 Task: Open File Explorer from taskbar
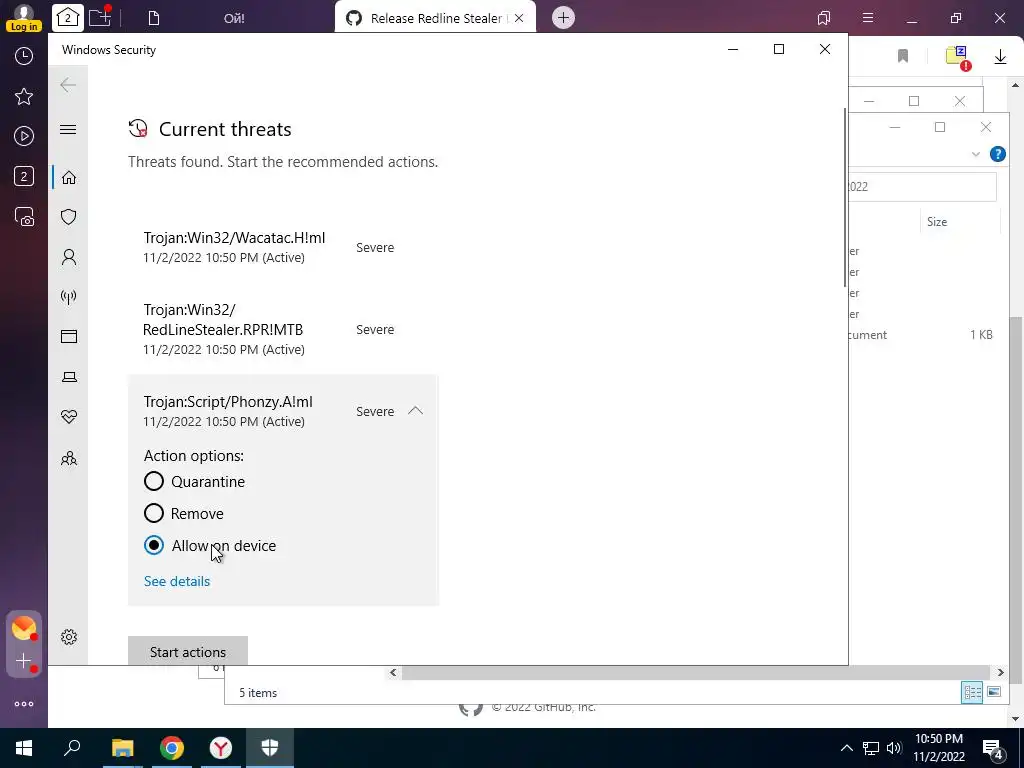point(122,748)
